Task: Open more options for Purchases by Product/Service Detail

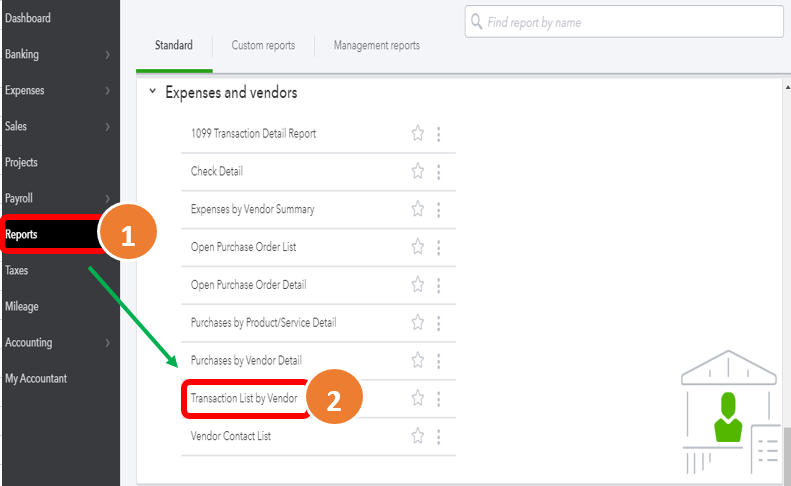Action: 438,323
